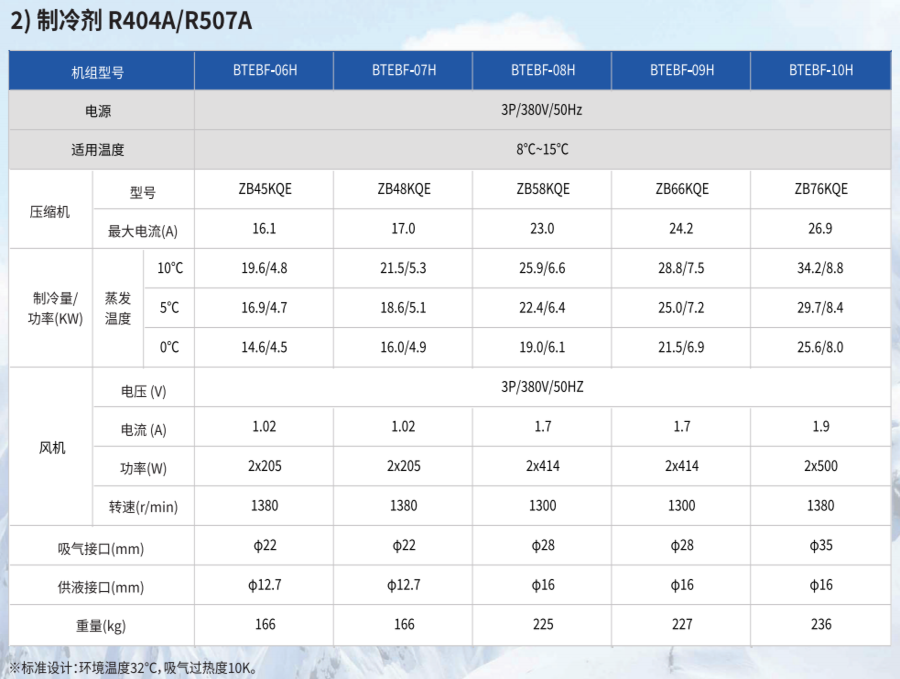900x679 pixels.
Task: Click the ZB76KQE compressor model
Action: tap(820, 189)
